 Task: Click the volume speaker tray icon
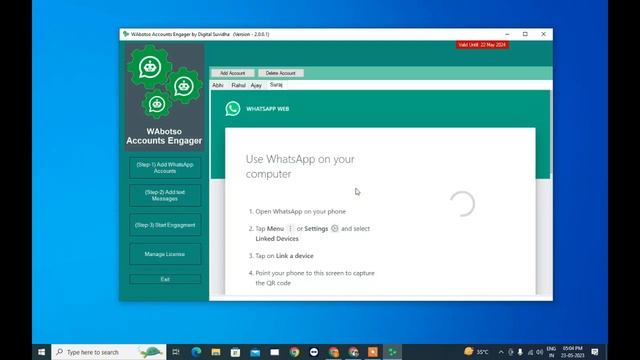point(540,352)
